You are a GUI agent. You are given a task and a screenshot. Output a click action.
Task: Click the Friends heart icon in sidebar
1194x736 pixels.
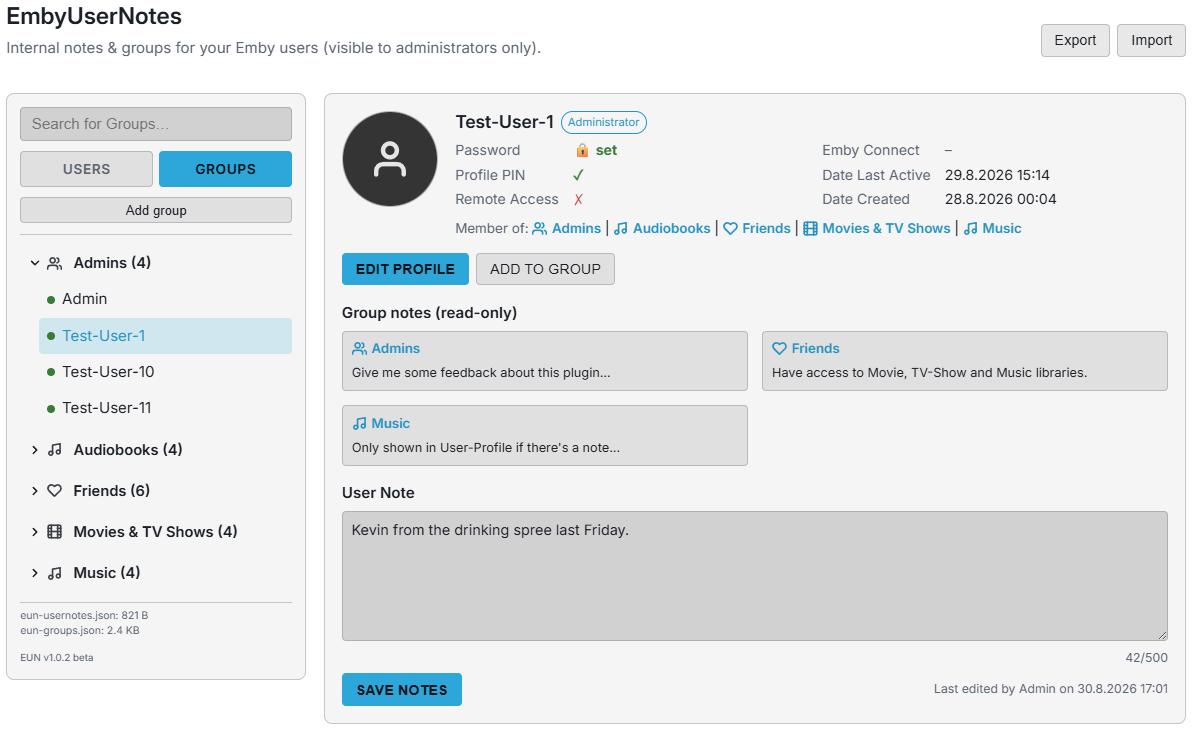[55, 491]
